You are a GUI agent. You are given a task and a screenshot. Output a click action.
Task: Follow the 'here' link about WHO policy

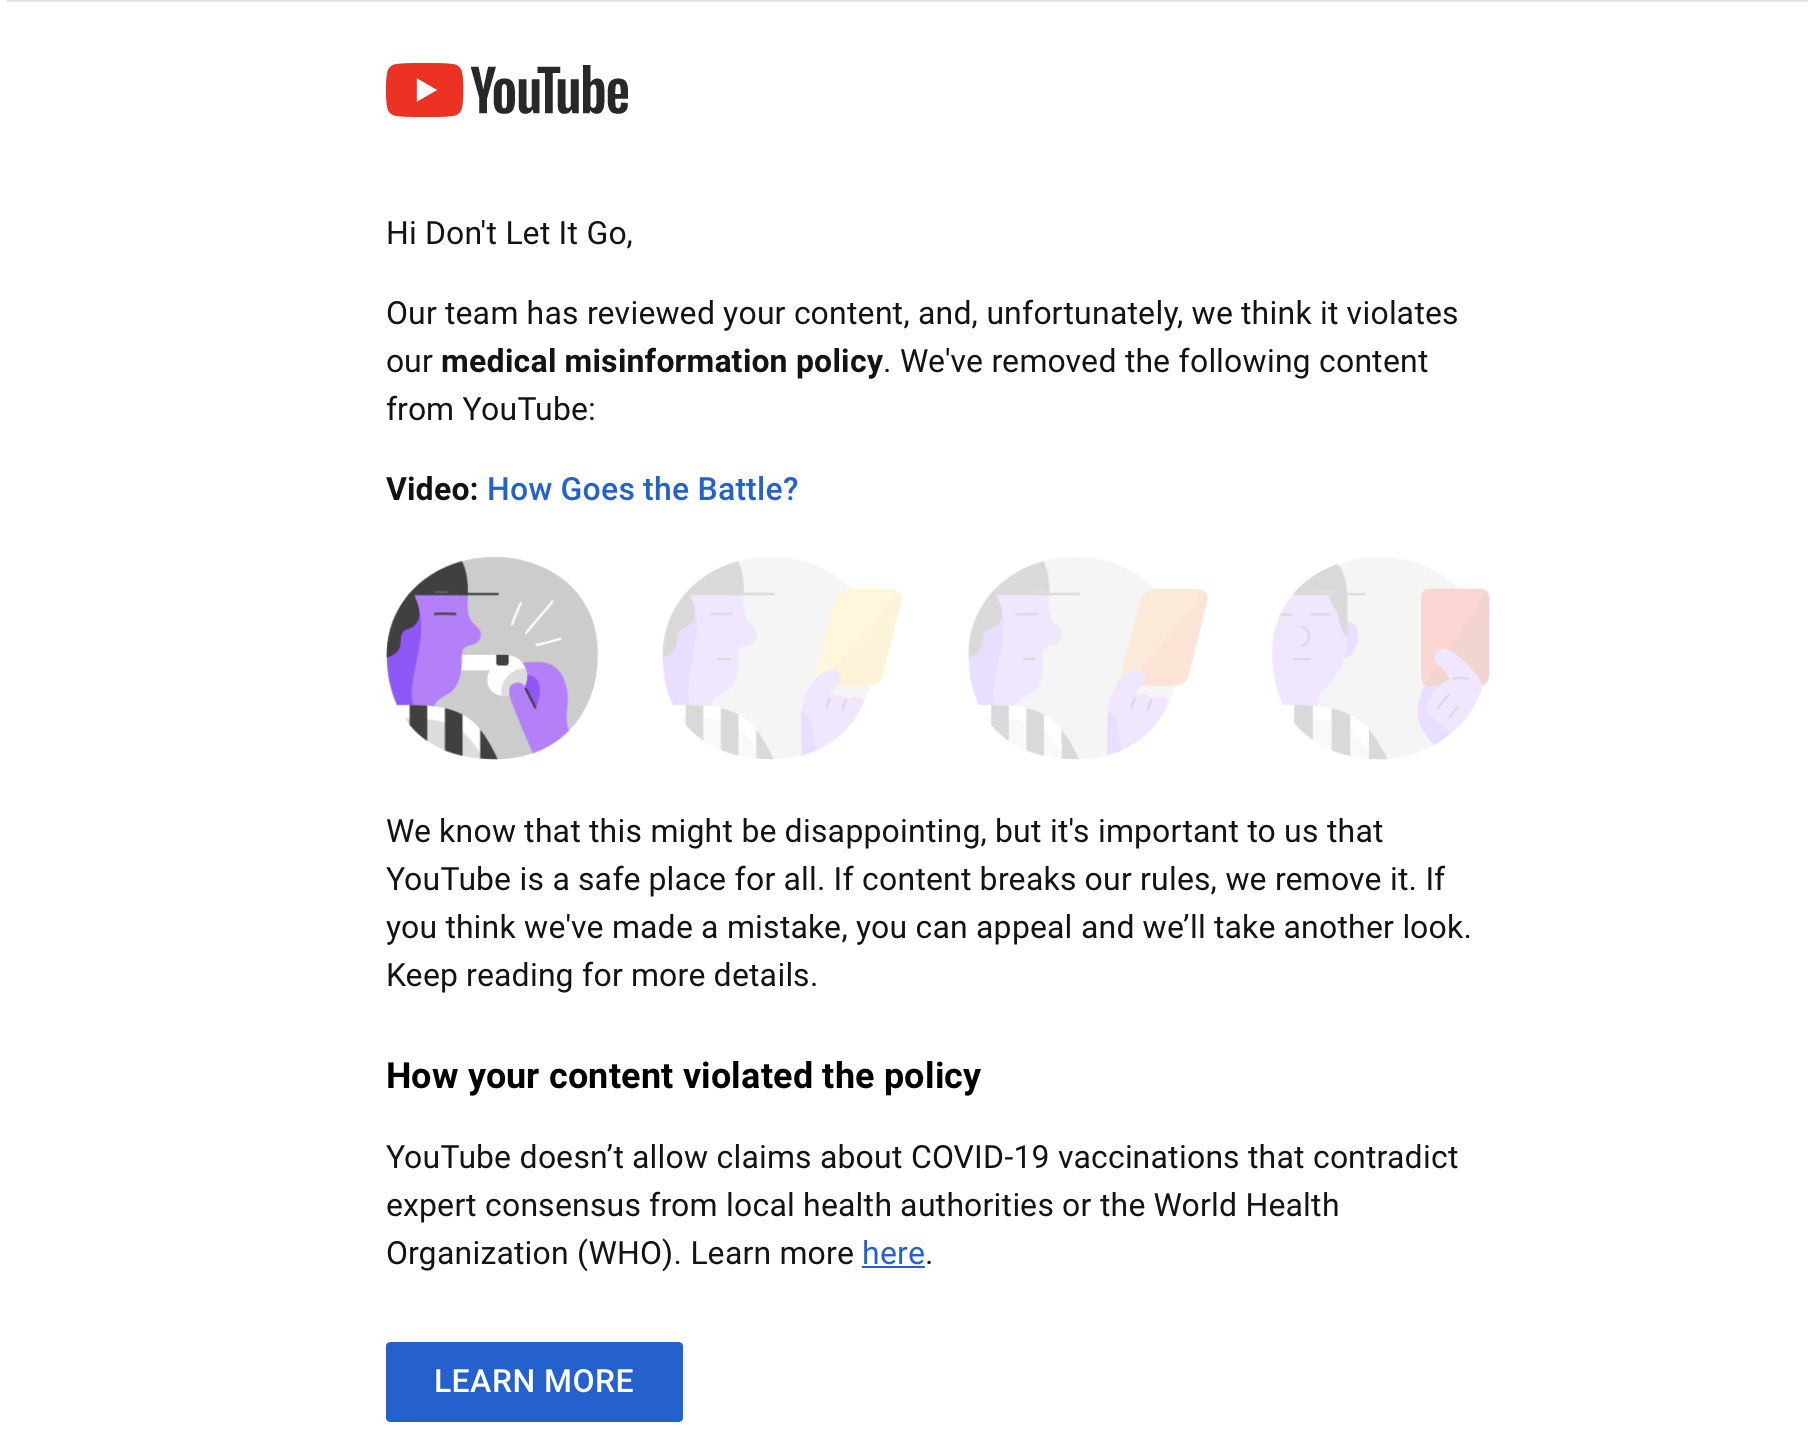893,1253
